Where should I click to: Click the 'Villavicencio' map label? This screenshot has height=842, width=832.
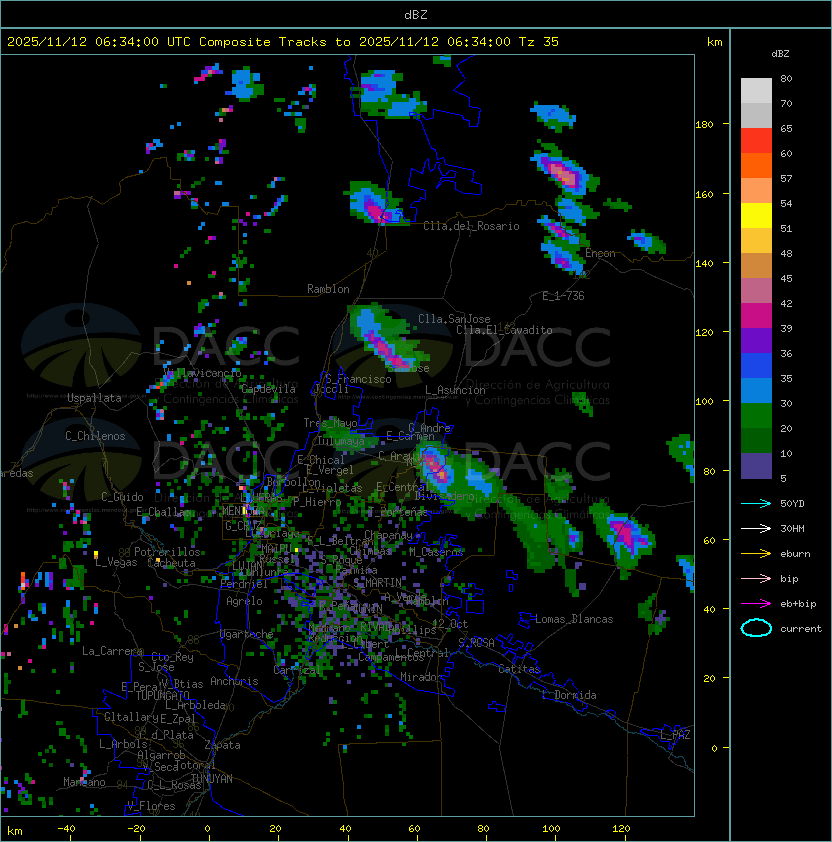(202, 373)
